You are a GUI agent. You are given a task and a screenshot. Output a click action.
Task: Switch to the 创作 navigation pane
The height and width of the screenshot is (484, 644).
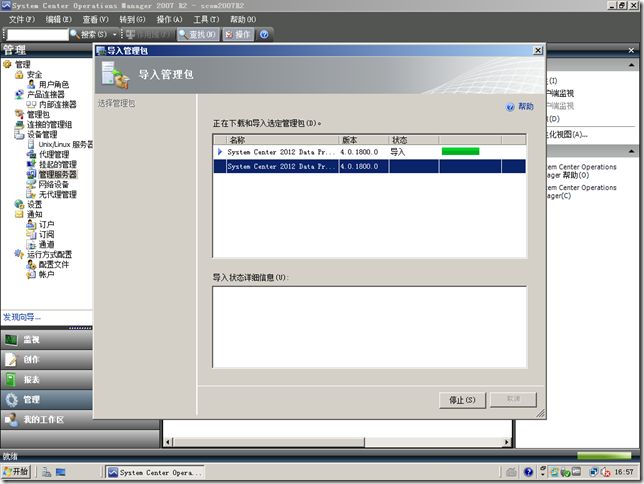click(x=46, y=360)
